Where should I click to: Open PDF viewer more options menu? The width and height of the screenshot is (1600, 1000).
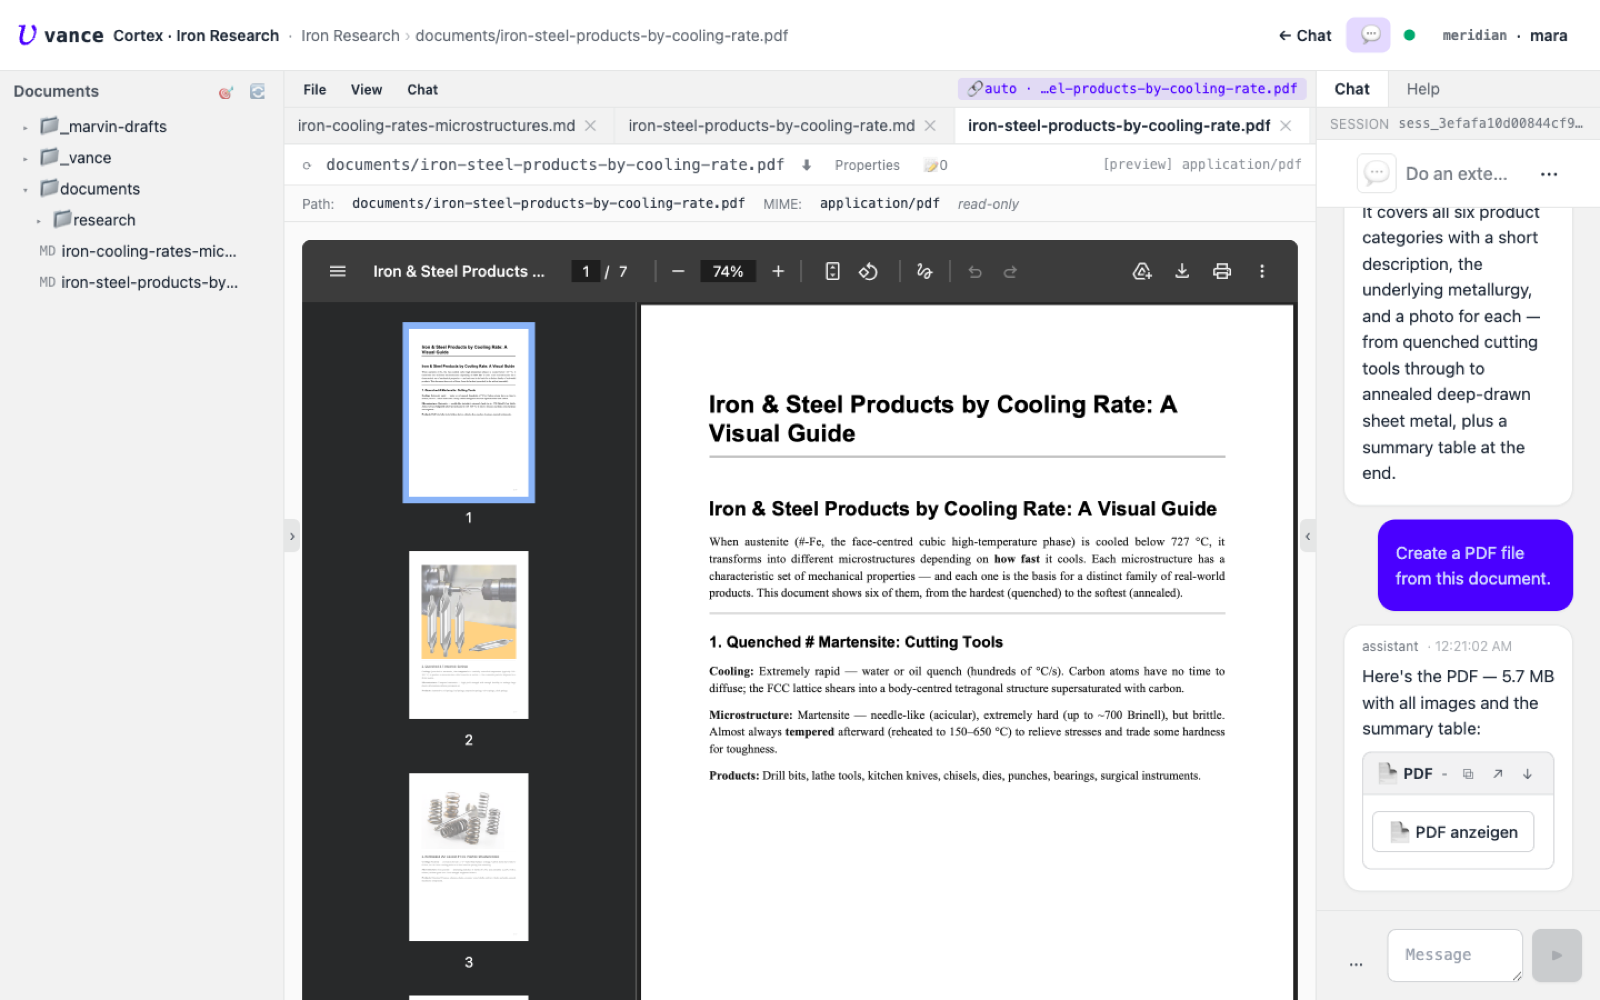click(x=1262, y=271)
